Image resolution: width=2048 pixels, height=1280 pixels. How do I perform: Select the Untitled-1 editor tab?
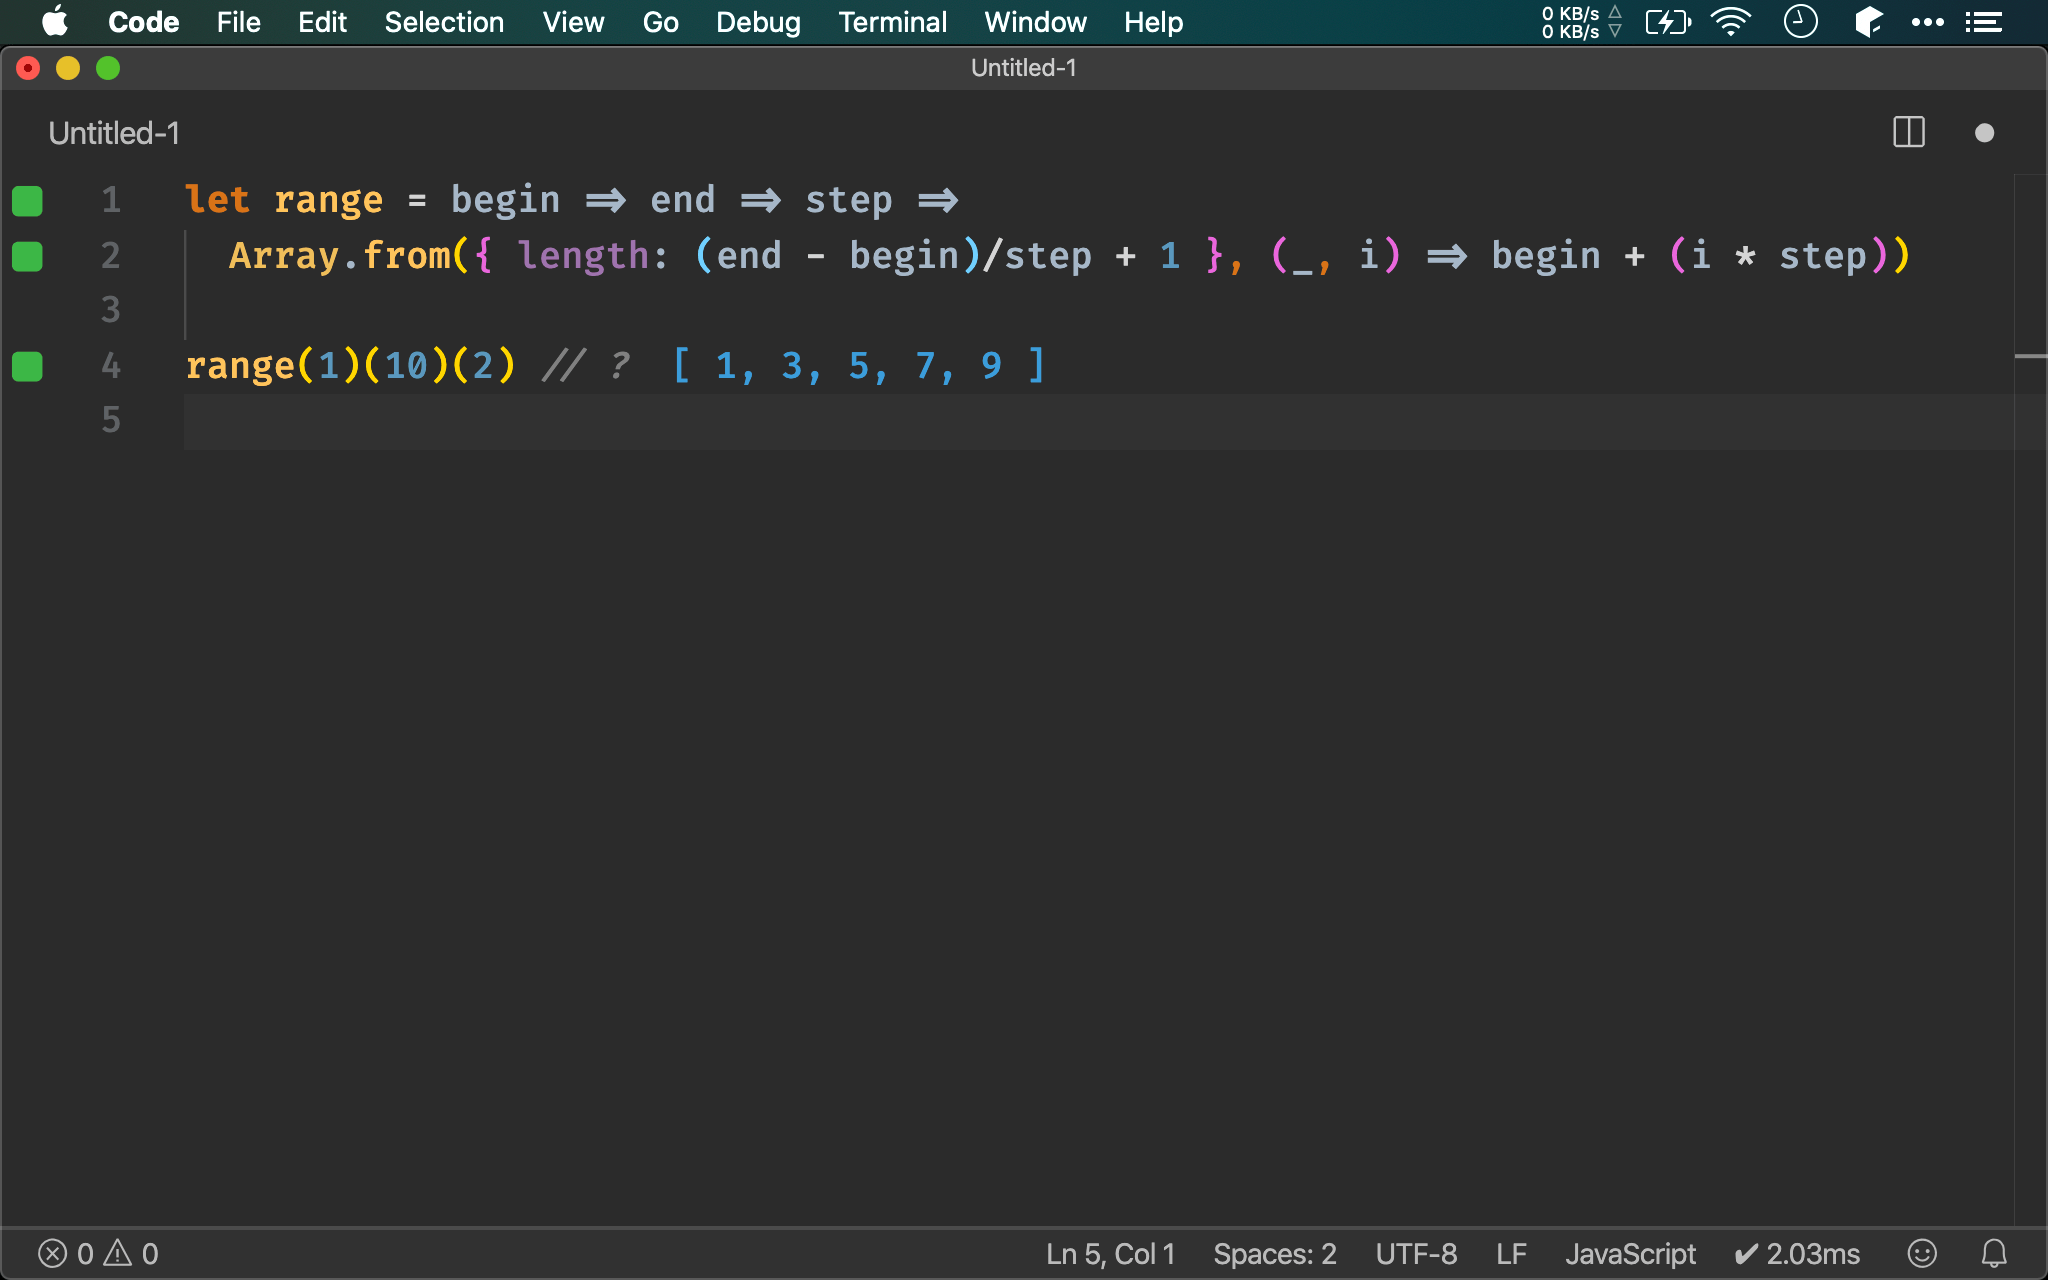(114, 133)
